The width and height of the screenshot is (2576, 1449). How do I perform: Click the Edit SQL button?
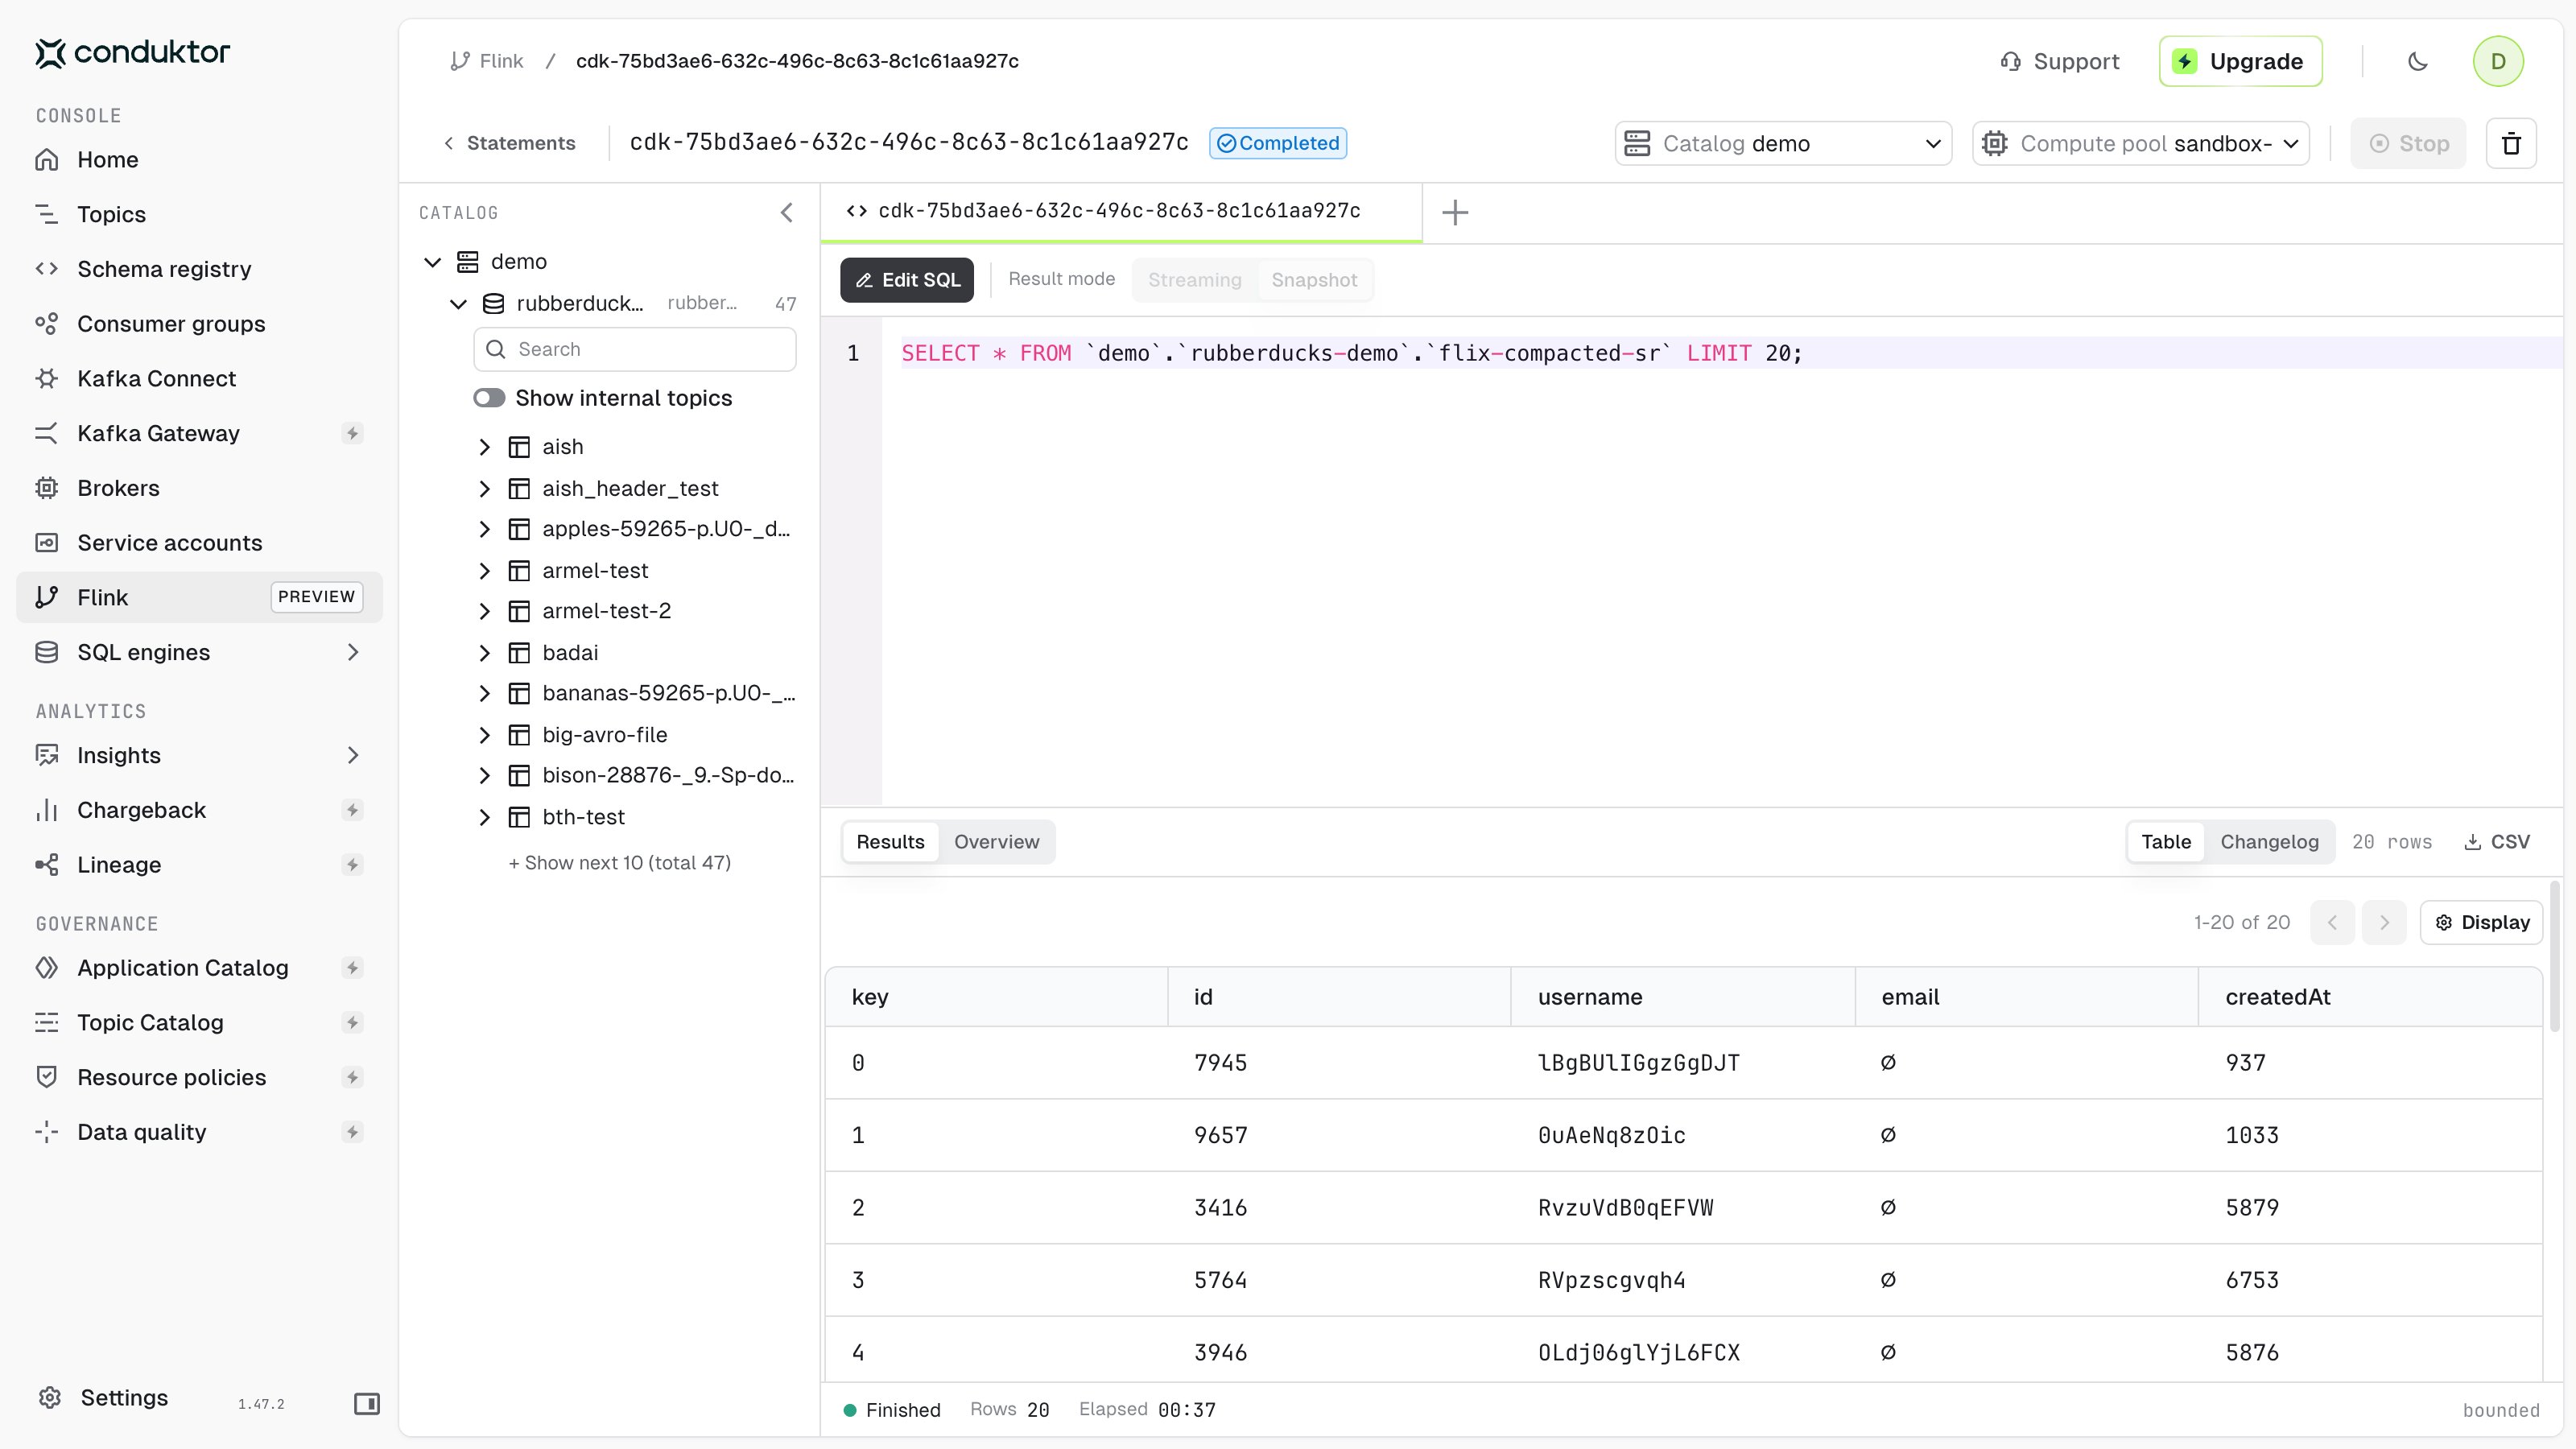tap(907, 280)
